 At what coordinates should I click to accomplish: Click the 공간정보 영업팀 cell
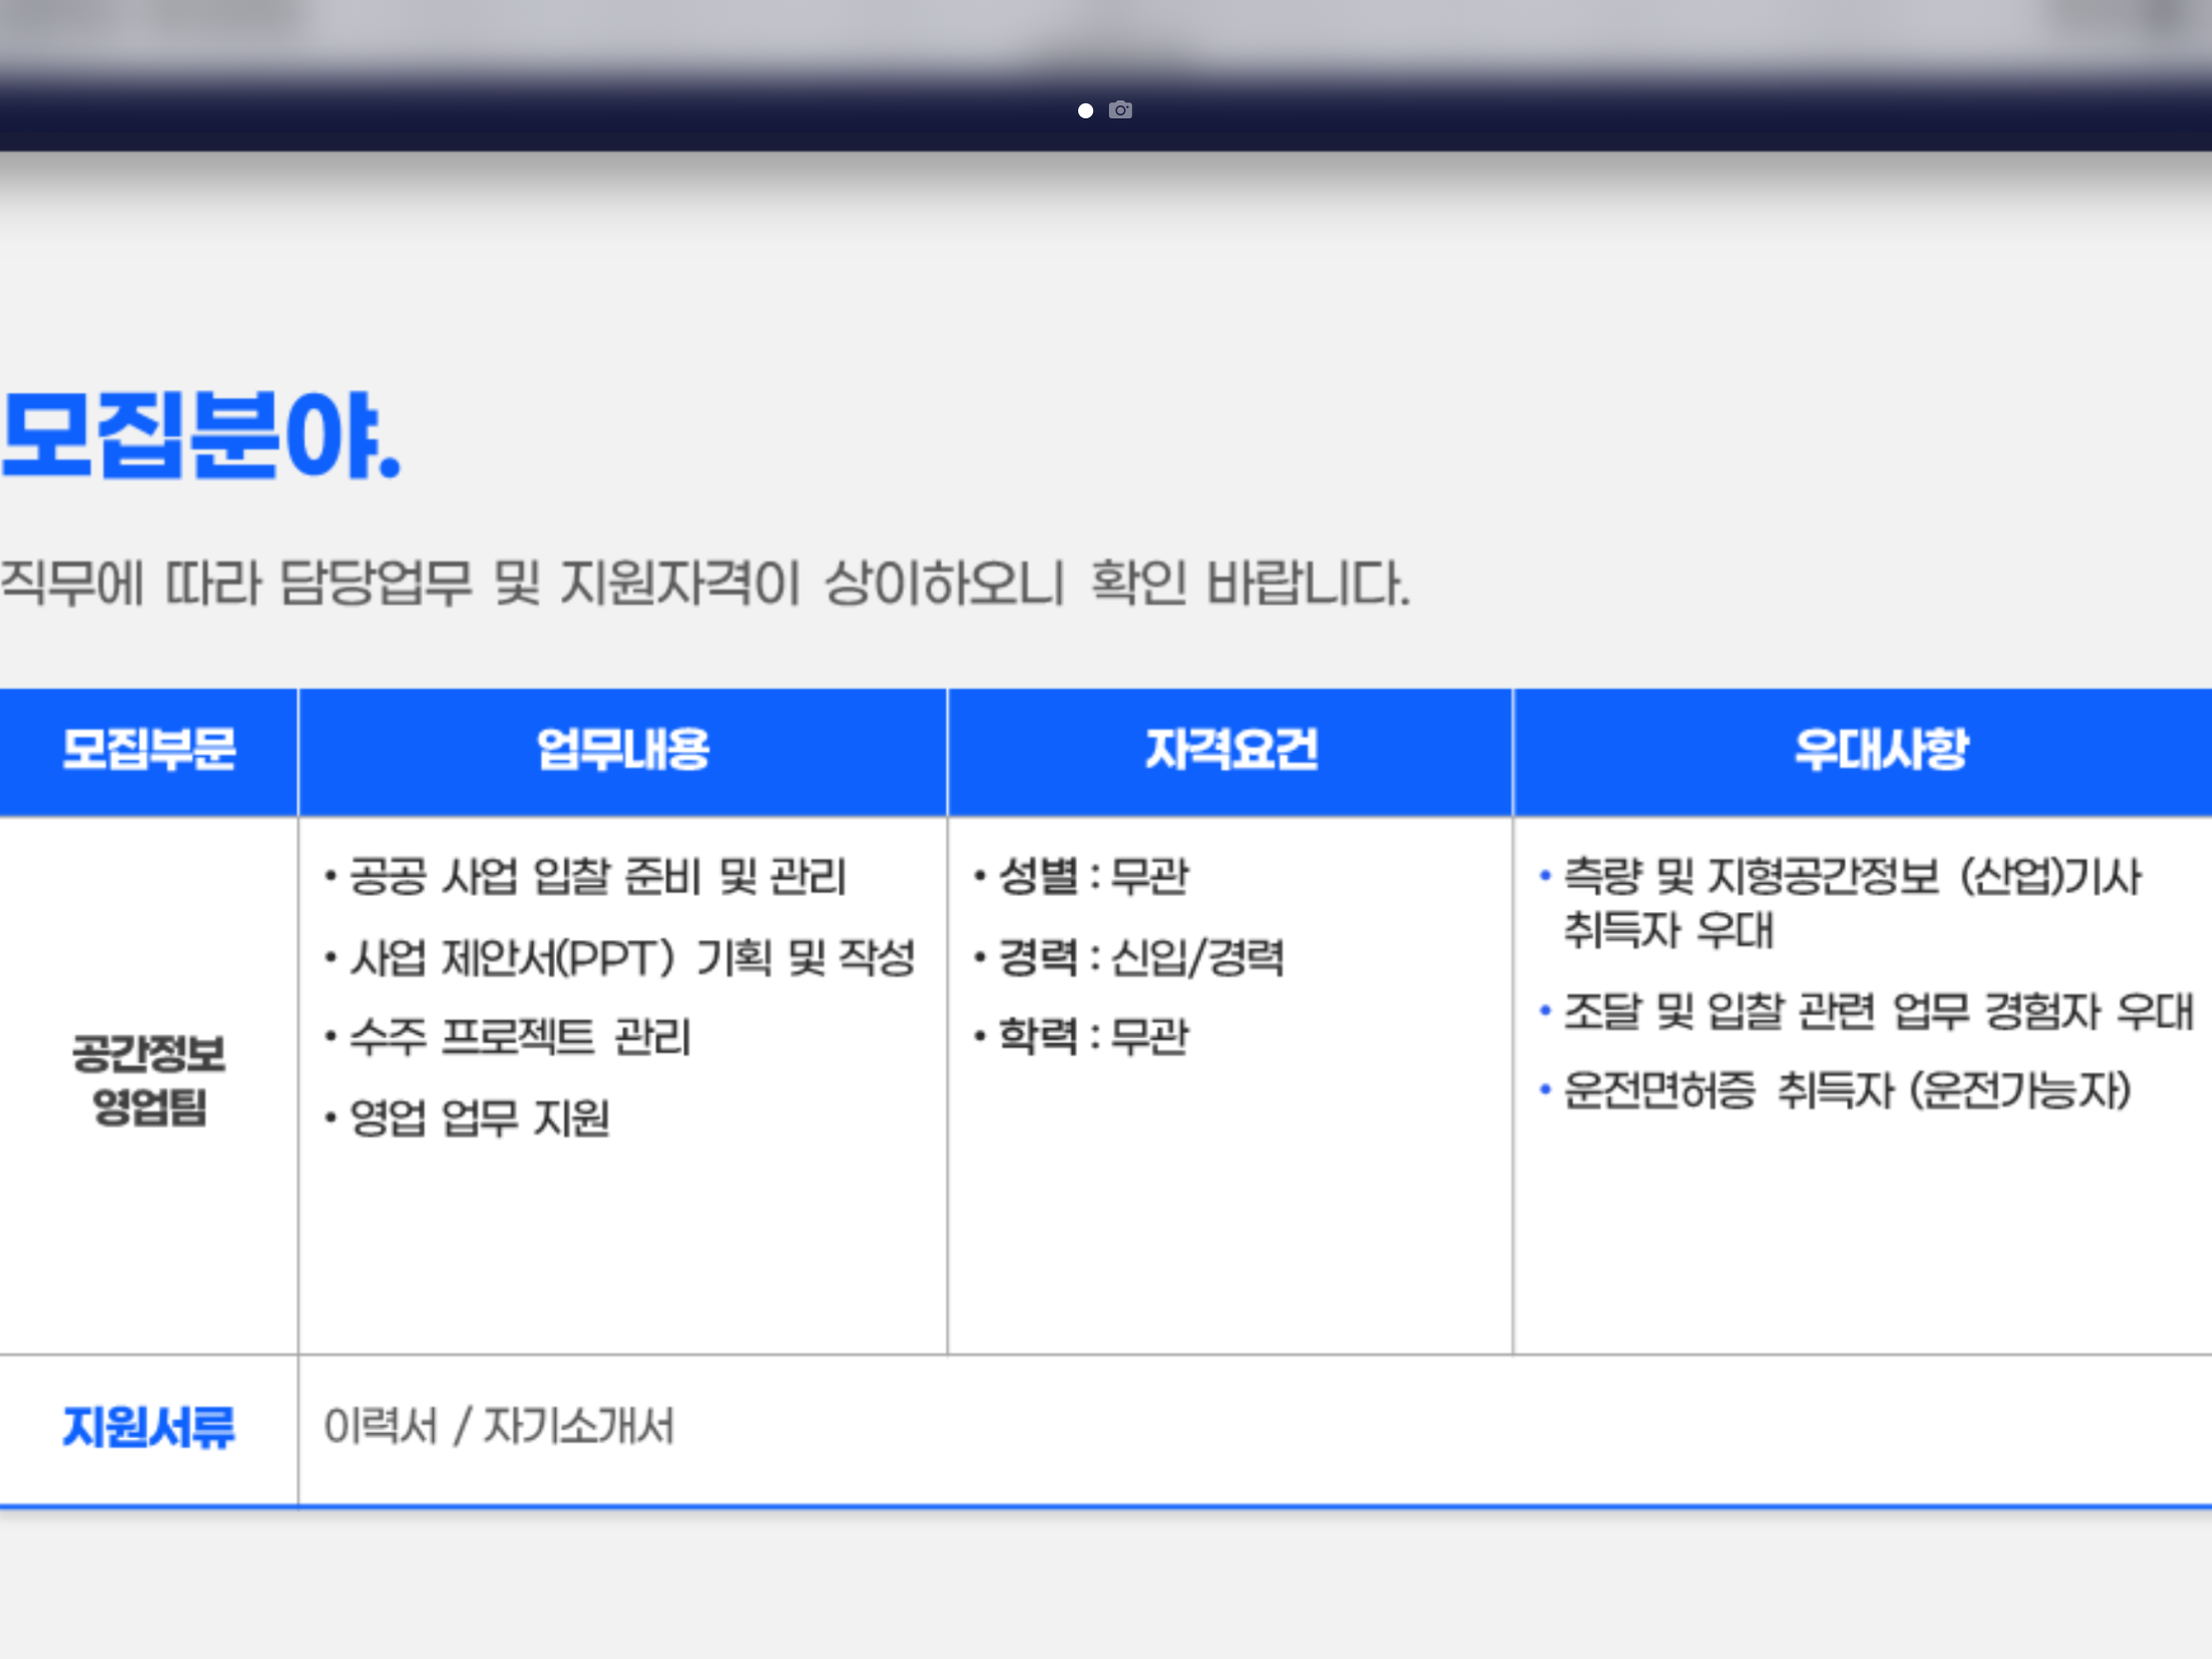coord(148,1080)
